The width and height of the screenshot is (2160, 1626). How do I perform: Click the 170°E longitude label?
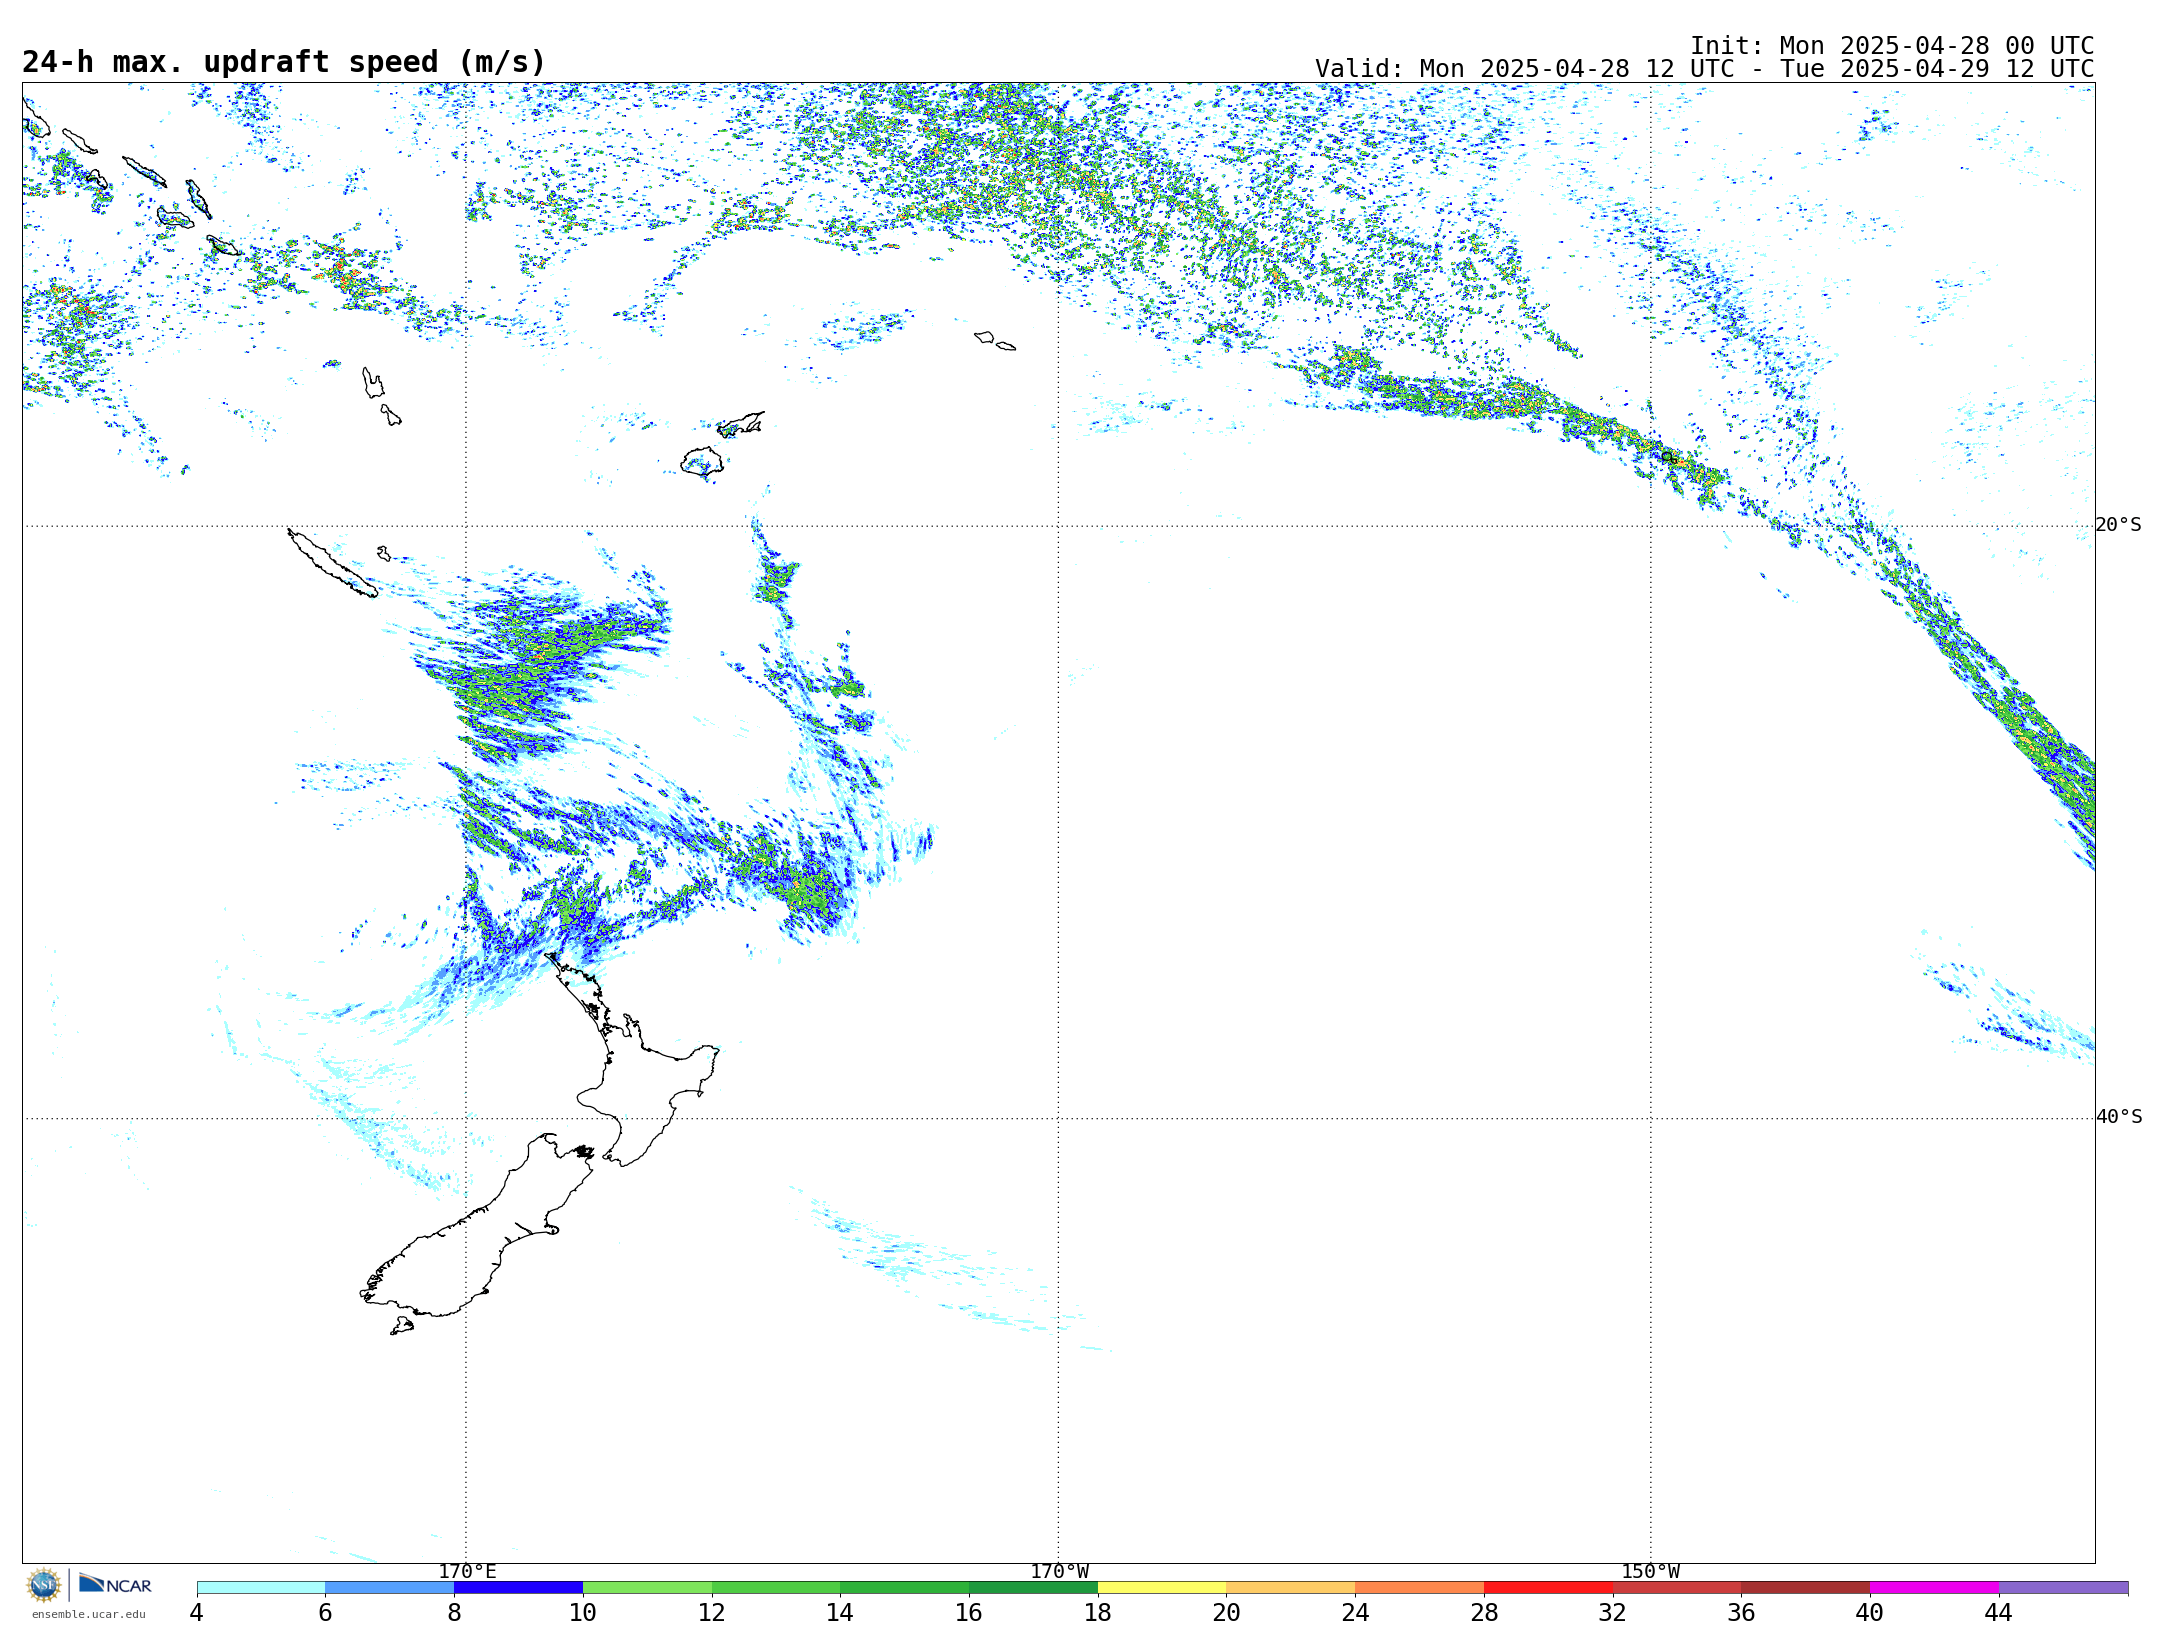coord(467,1571)
